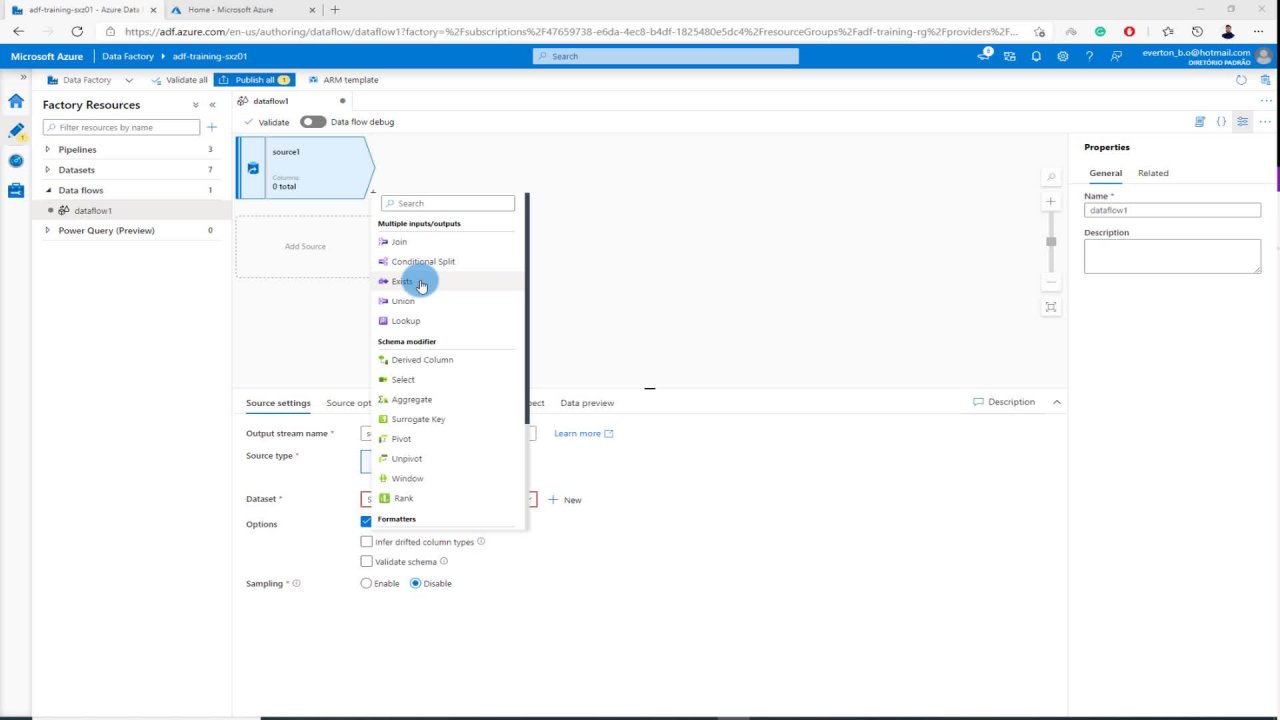This screenshot has width=1280, height=720.
Task: Expand the Pipelines tree node
Action: (47, 150)
